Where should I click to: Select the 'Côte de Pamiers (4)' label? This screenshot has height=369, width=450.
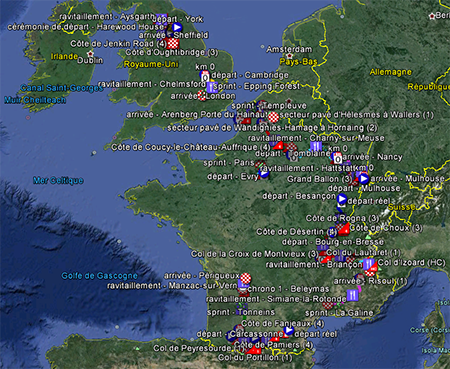[x=273, y=345]
